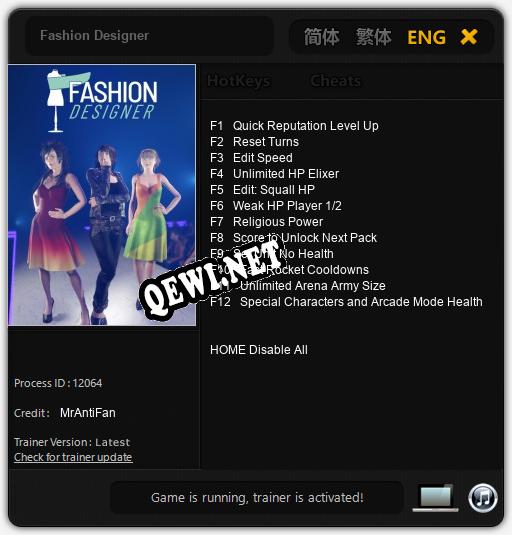The width and height of the screenshot is (512, 535).
Task: Select F4 Unlimited HP Elixer
Action: 274,174
